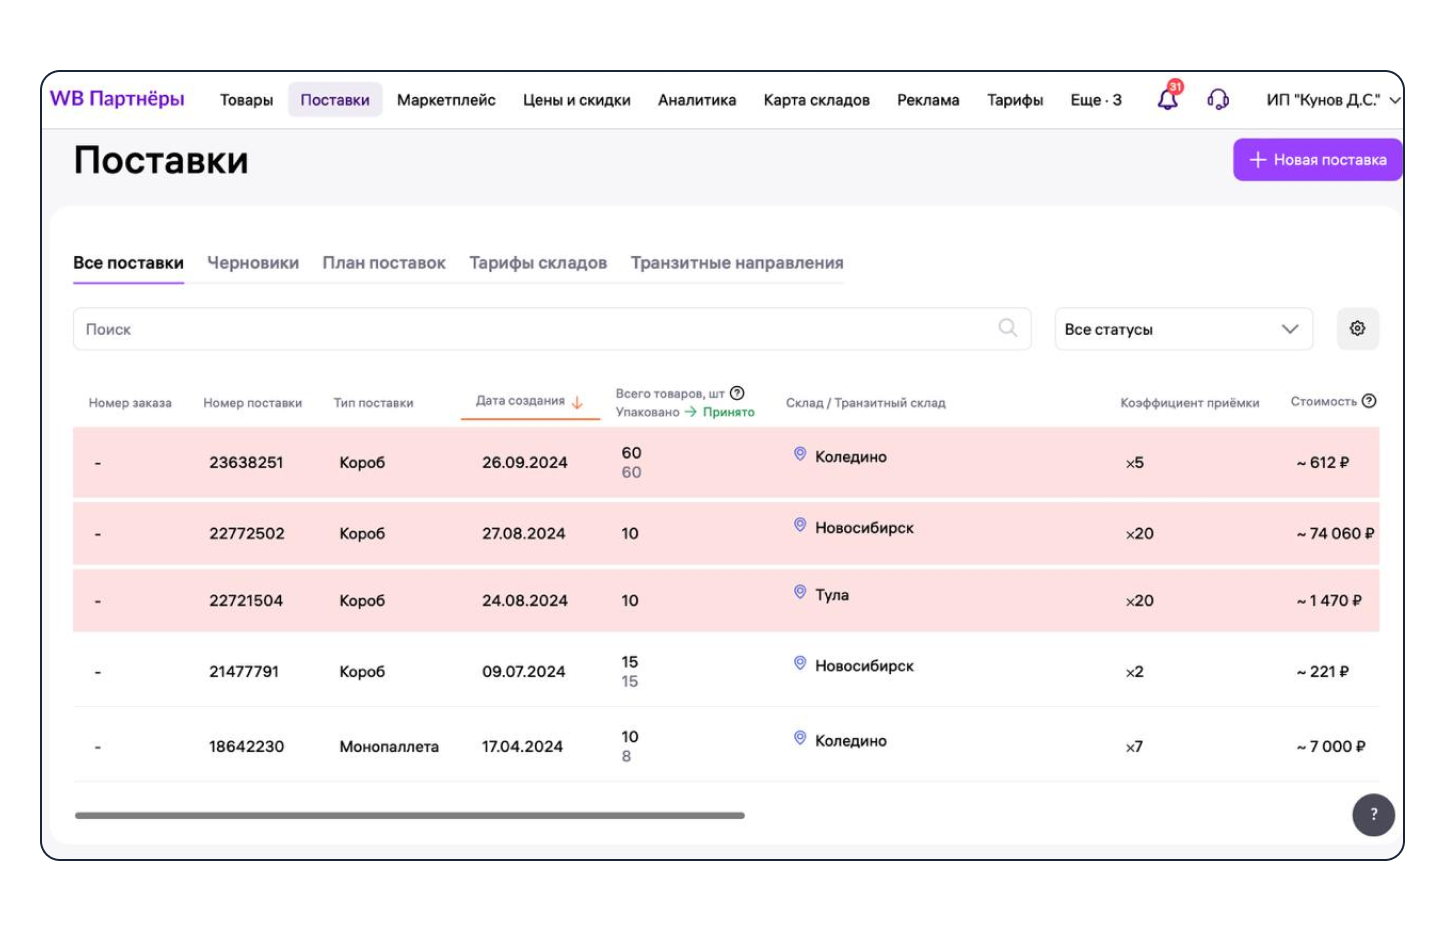Open table settings gear icon
The height and width of the screenshot is (931, 1444).
[1357, 328]
